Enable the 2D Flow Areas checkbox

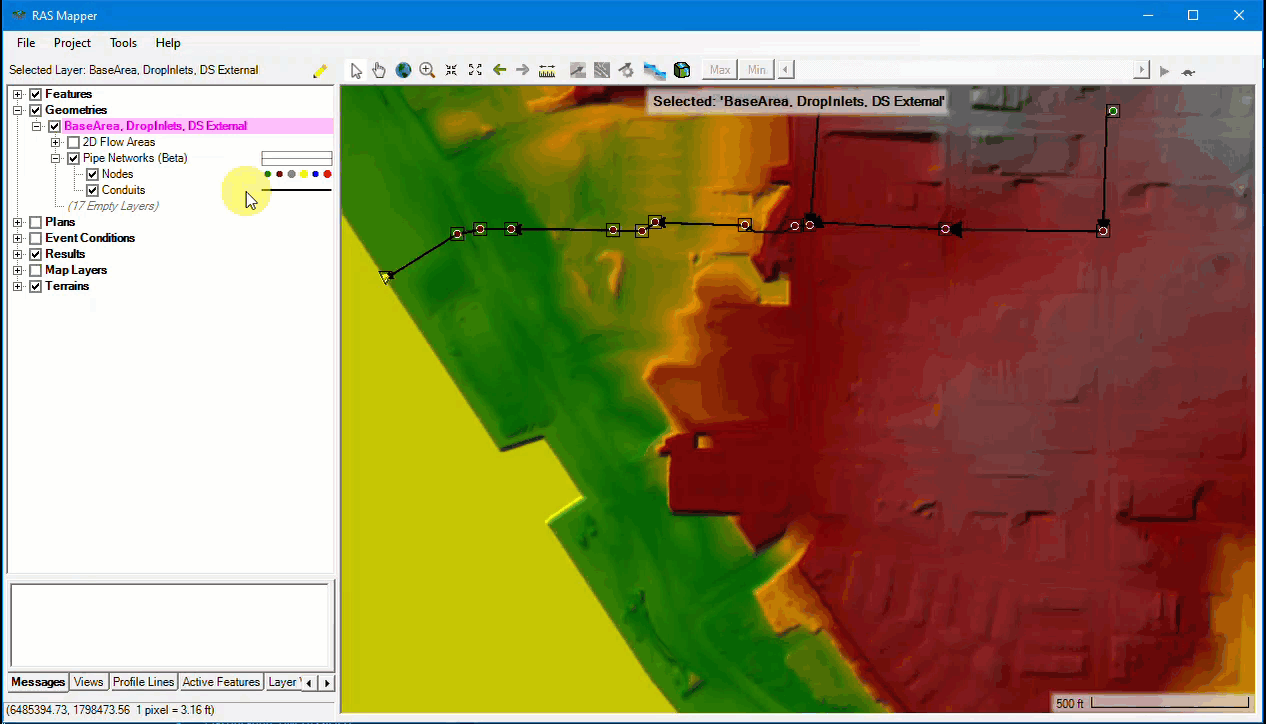[73, 142]
